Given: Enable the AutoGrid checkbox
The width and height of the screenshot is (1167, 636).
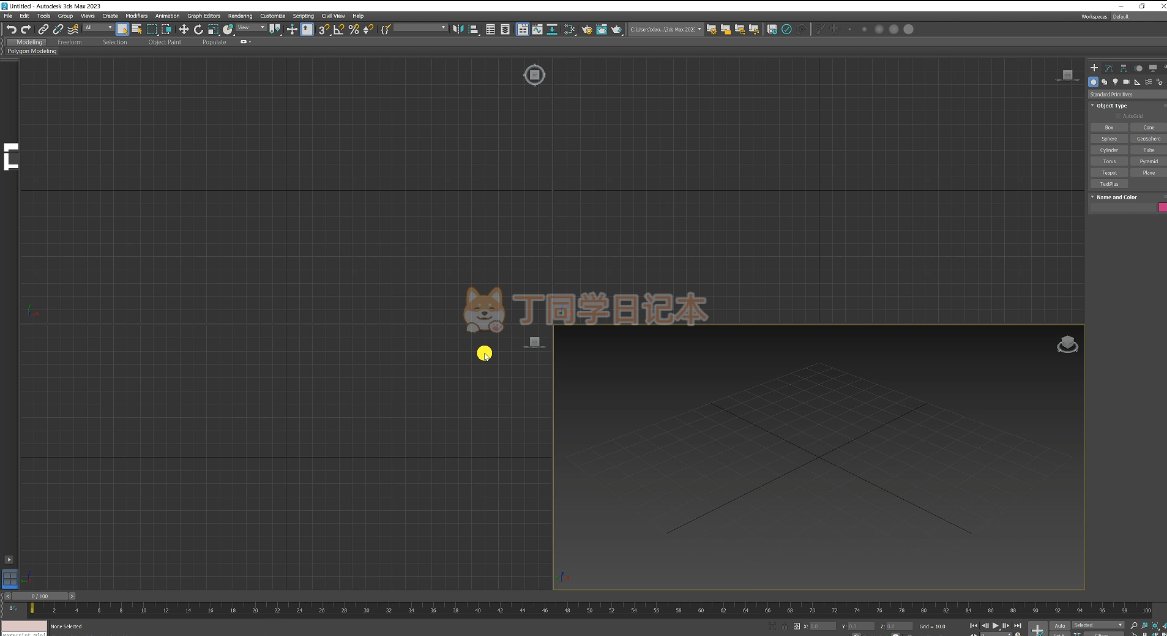Looking at the screenshot, I should (1119, 116).
